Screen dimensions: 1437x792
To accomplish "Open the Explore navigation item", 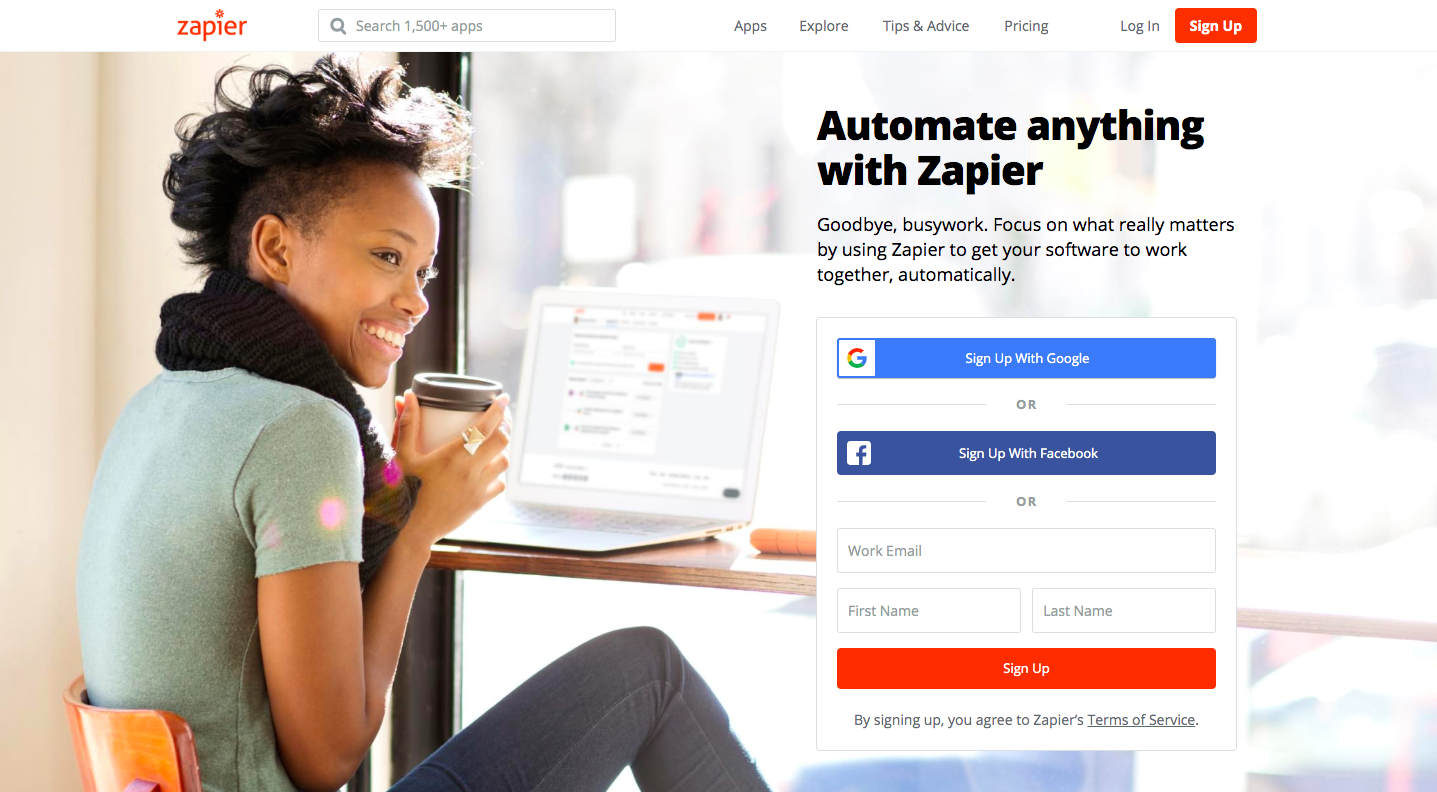I will 824,26.
